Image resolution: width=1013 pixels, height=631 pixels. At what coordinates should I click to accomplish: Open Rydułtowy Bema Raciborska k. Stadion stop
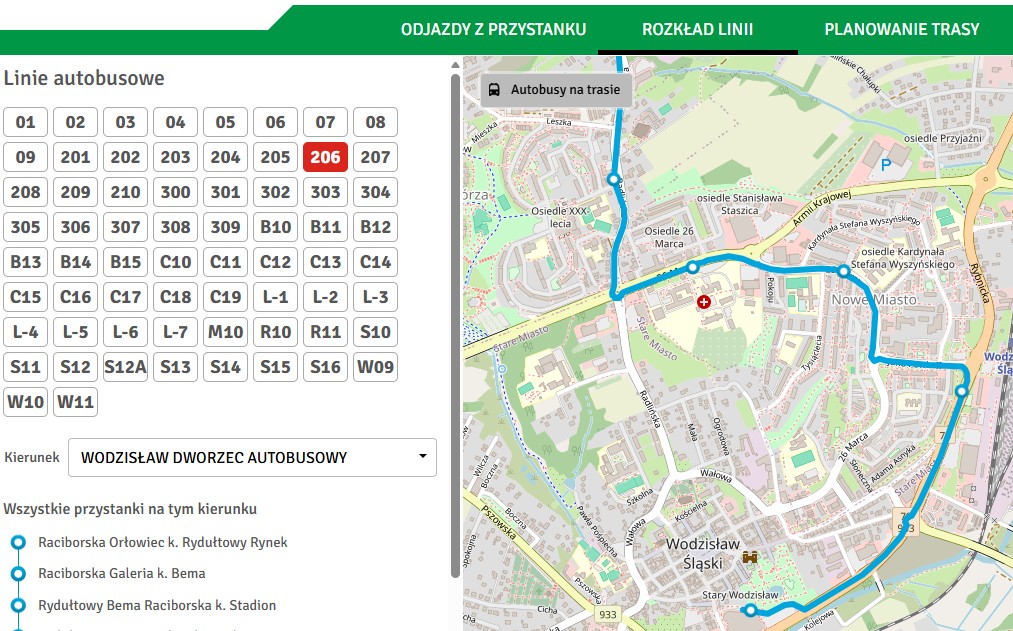tap(156, 605)
